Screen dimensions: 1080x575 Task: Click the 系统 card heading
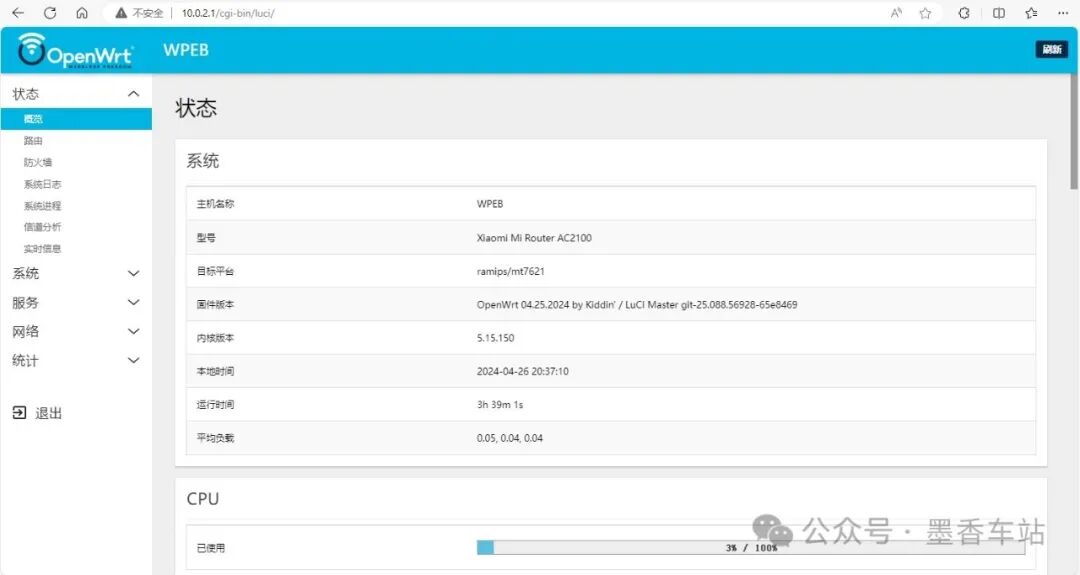[202, 161]
